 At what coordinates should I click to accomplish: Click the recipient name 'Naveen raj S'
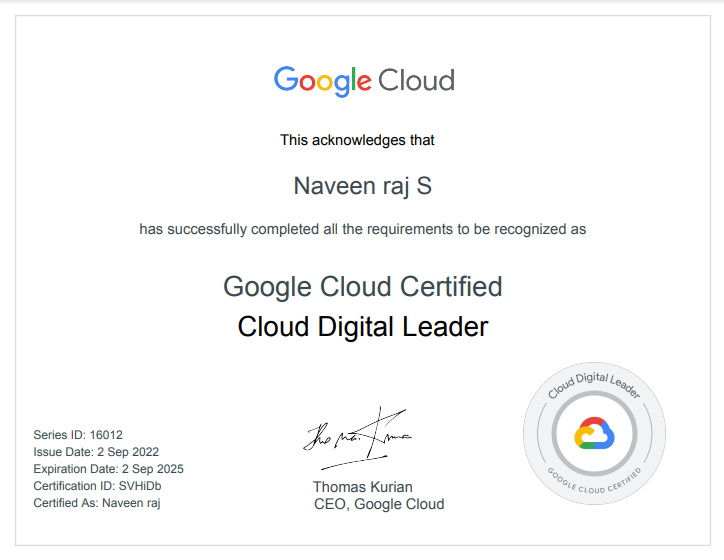(x=362, y=186)
